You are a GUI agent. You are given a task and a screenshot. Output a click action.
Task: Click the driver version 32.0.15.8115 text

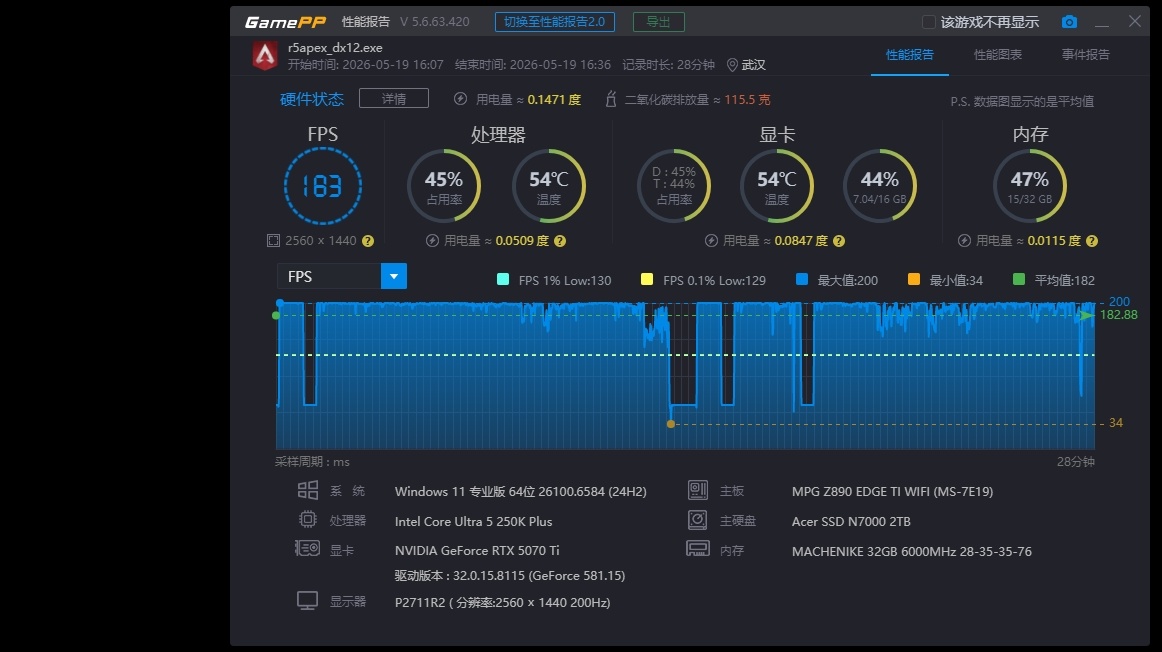click(510, 576)
